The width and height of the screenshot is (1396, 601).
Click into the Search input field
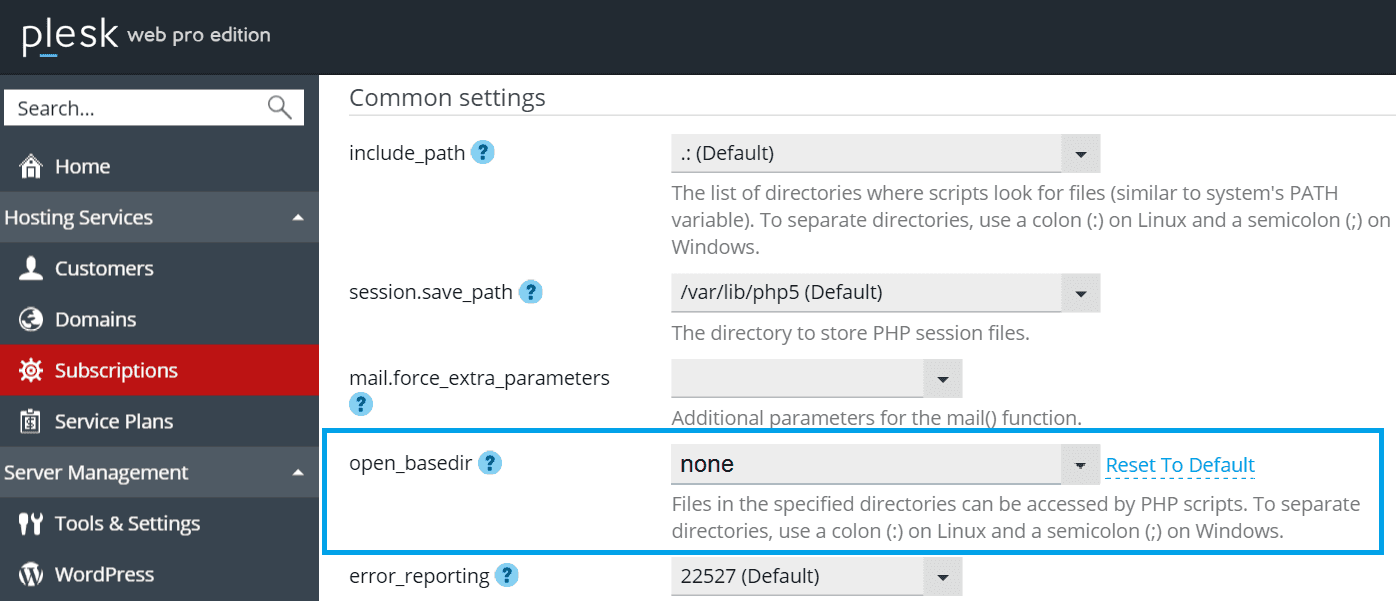point(135,108)
